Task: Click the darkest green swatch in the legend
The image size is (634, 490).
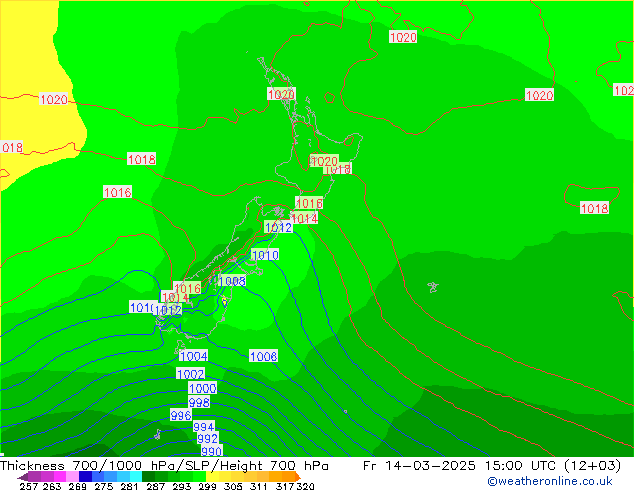Action: [148, 477]
